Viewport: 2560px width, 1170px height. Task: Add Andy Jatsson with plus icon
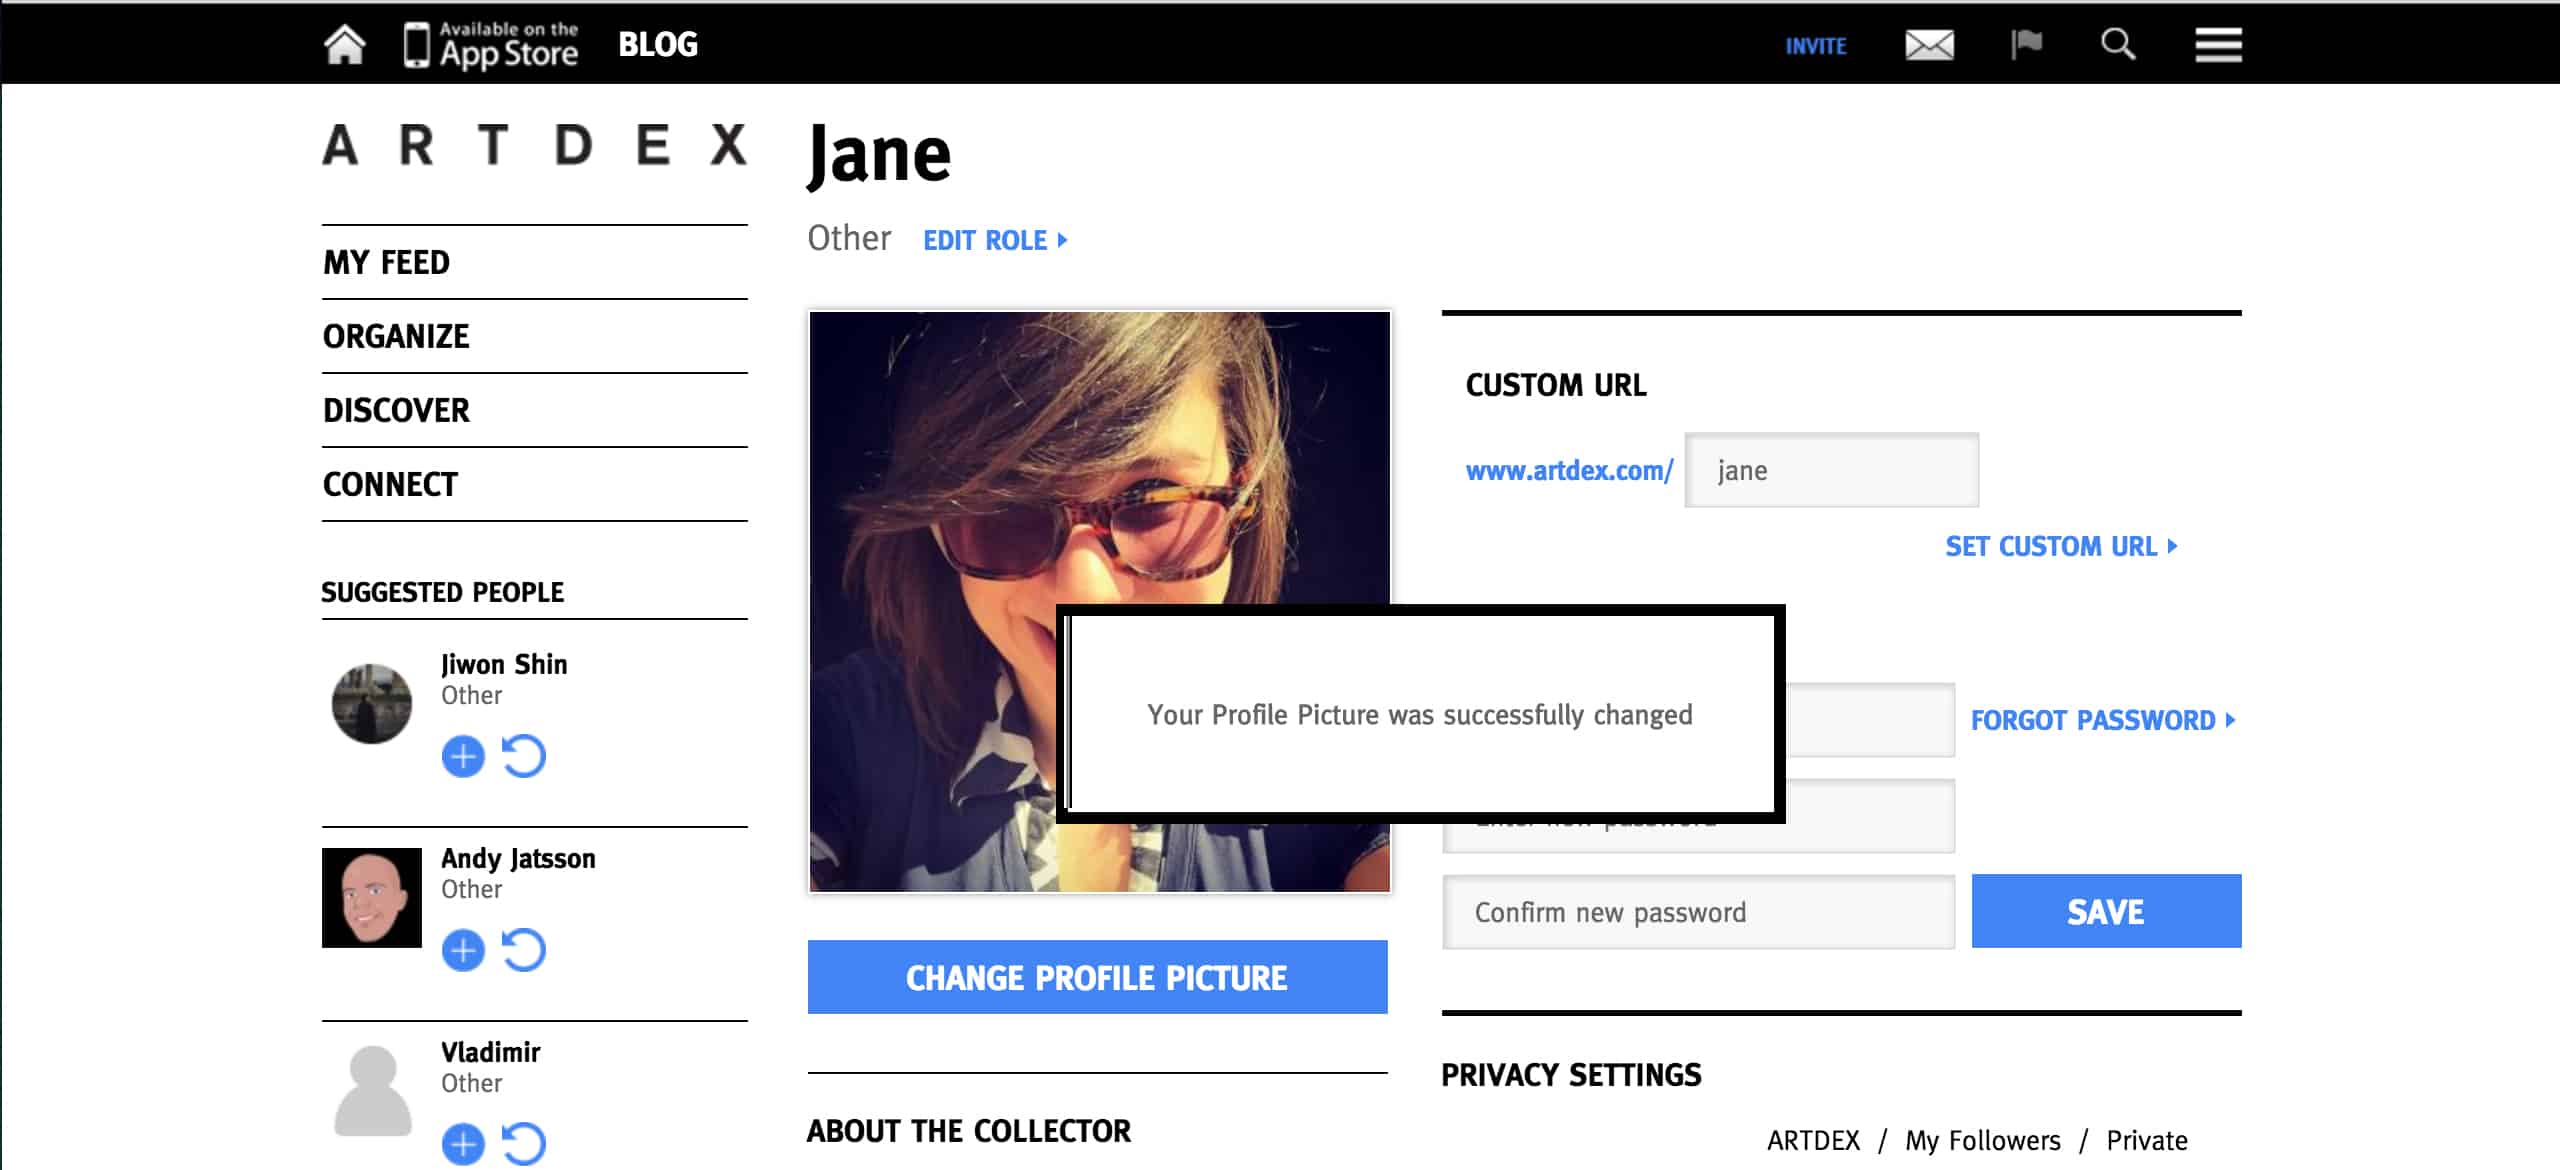point(463,950)
